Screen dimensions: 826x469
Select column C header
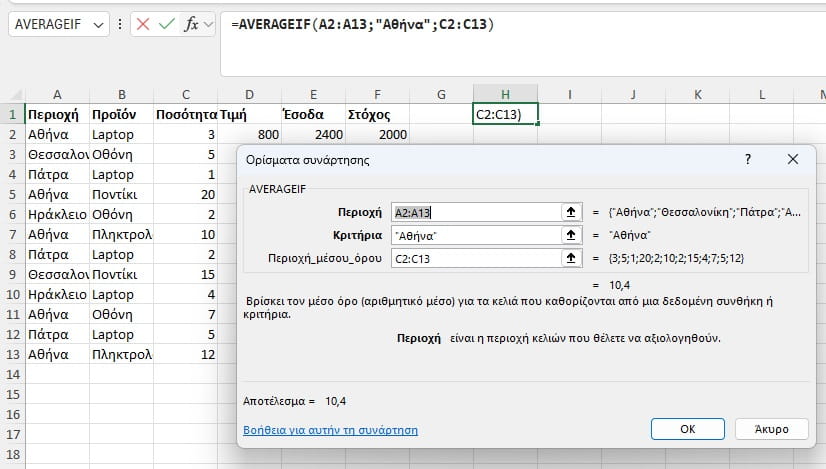pyautogui.click(x=186, y=94)
